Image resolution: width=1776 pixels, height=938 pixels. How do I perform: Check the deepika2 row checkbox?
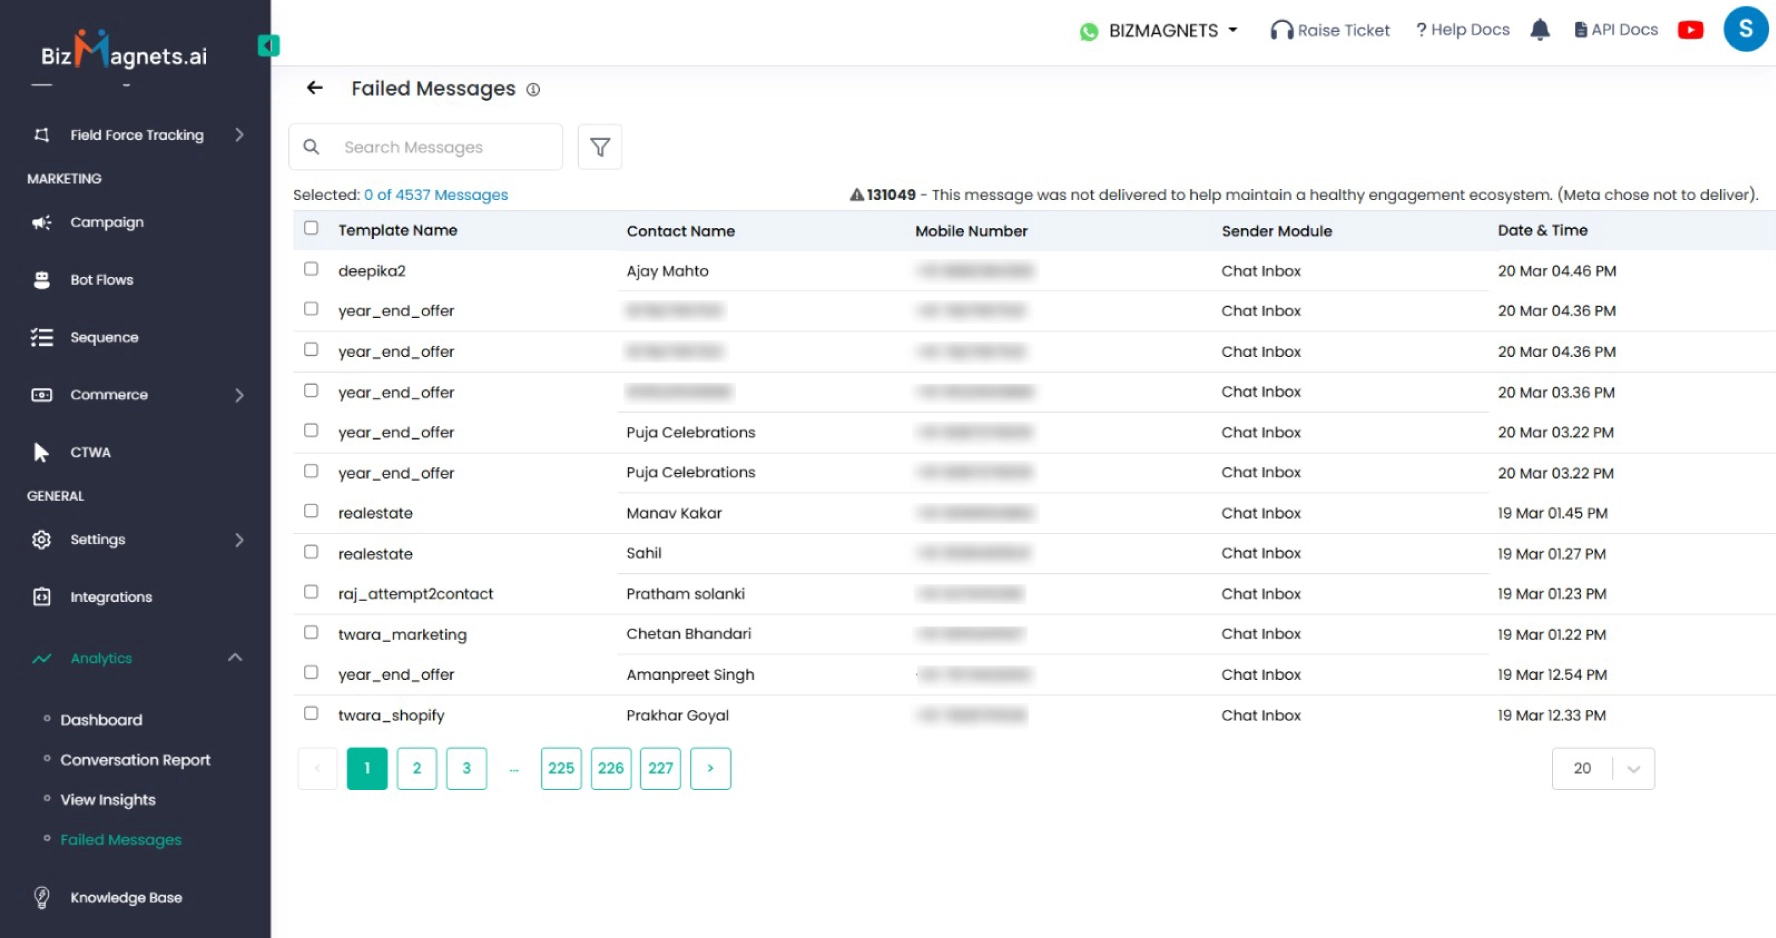pyautogui.click(x=311, y=269)
